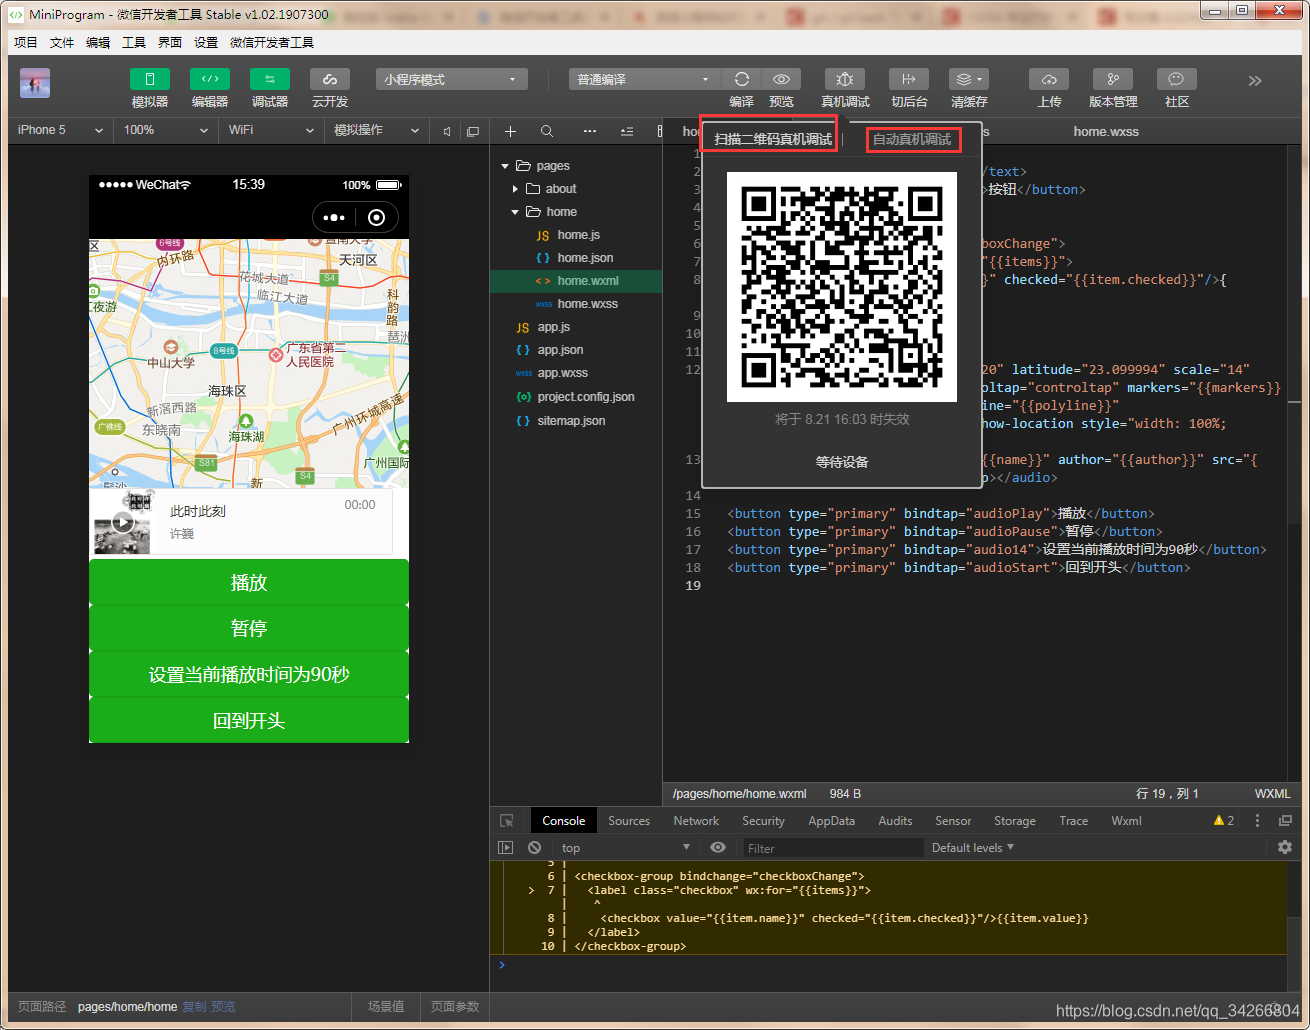Image resolution: width=1310 pixels, height=1030 pixels.
Task: Open the 设置 menu in menu bar
Action: (206, 42)
